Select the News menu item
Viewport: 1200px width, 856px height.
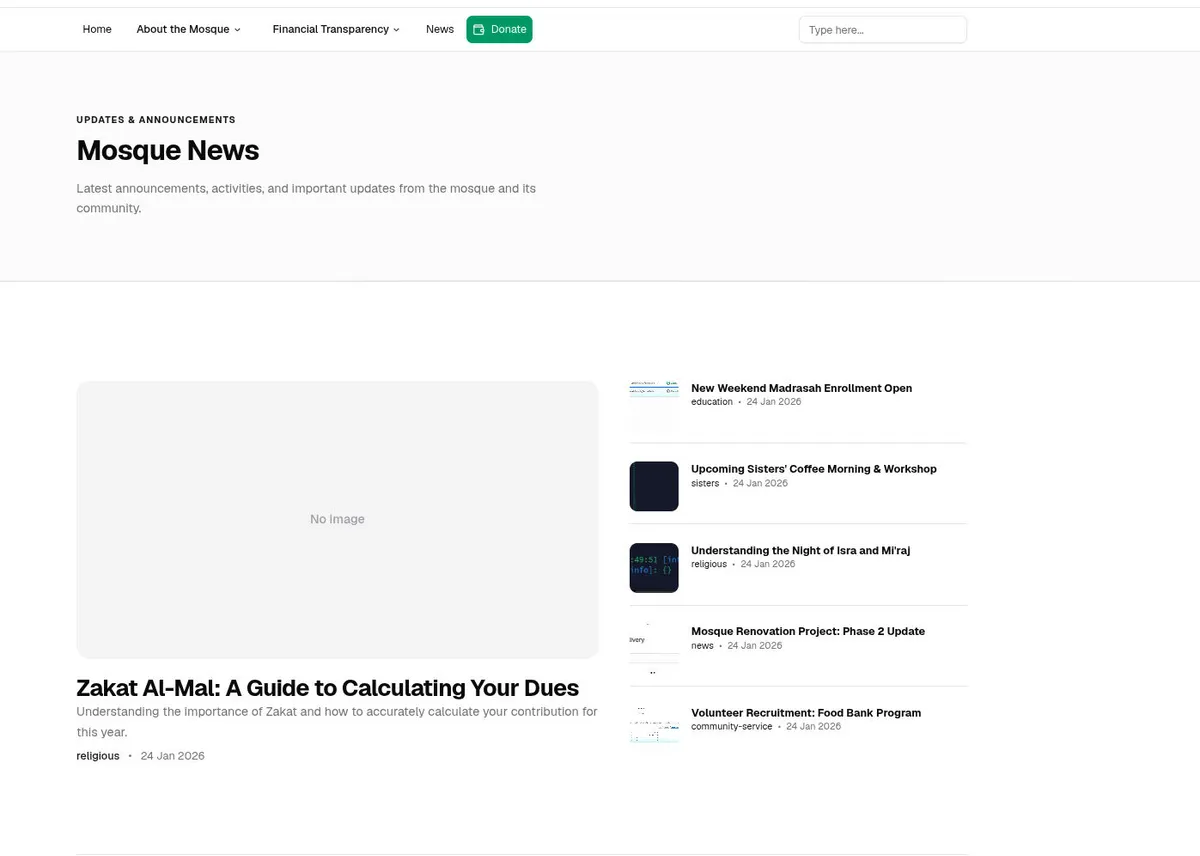tap(440, 29)
